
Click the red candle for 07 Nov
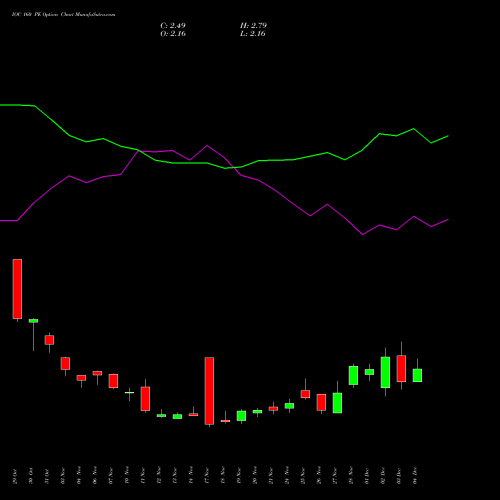[x=113, y=381]
